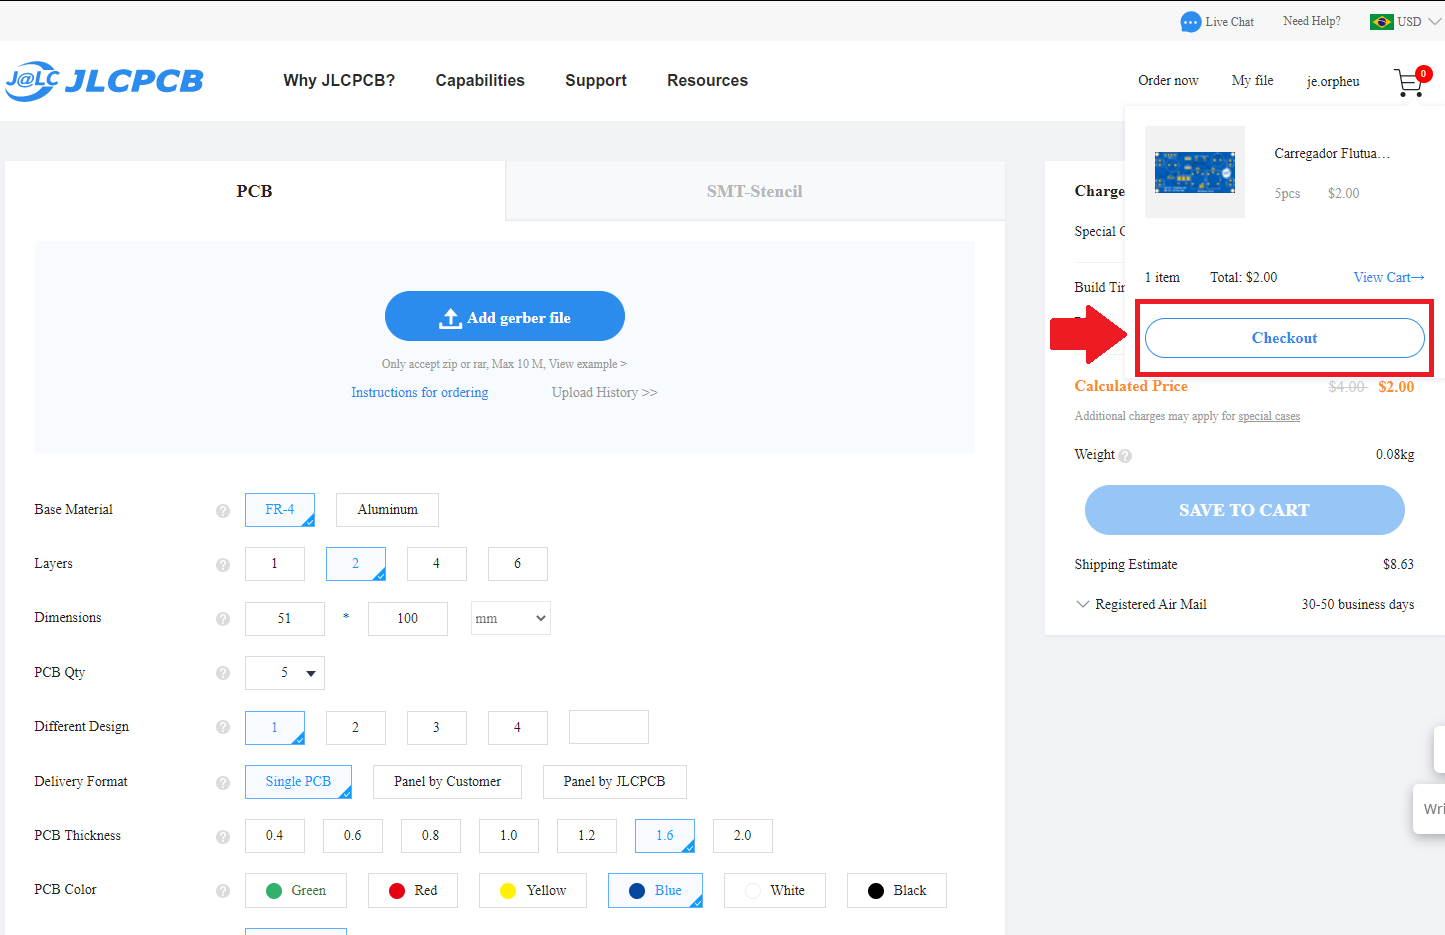The width and height of the screenshot is (1445, 935).
Task: Open the USD currency dropdown
Action: [x=1418, y=22]
